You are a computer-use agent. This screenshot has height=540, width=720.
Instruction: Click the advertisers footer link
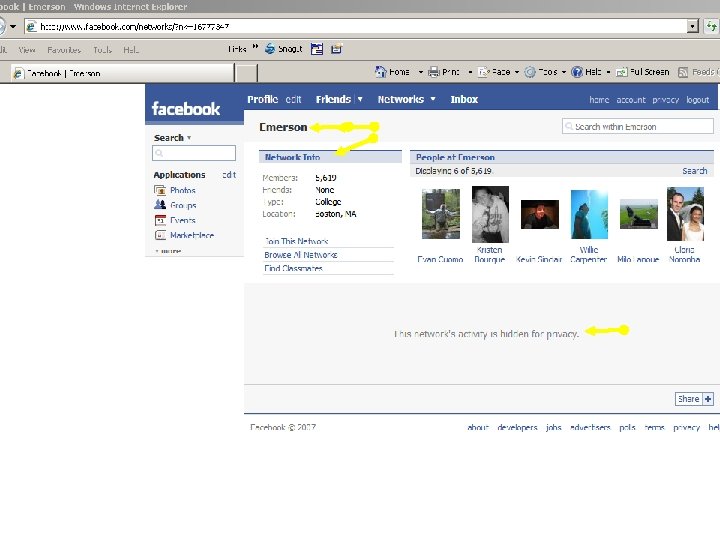click(x=590, y=428)
